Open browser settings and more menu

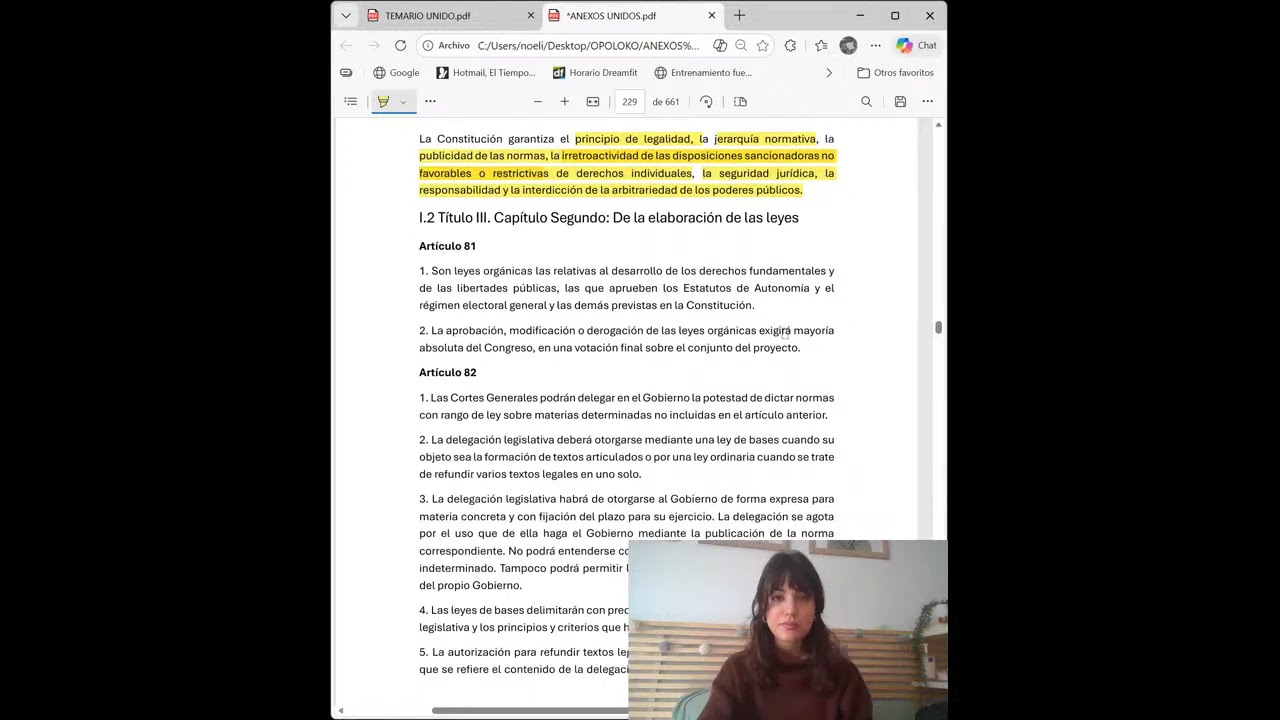pos(876,45)
